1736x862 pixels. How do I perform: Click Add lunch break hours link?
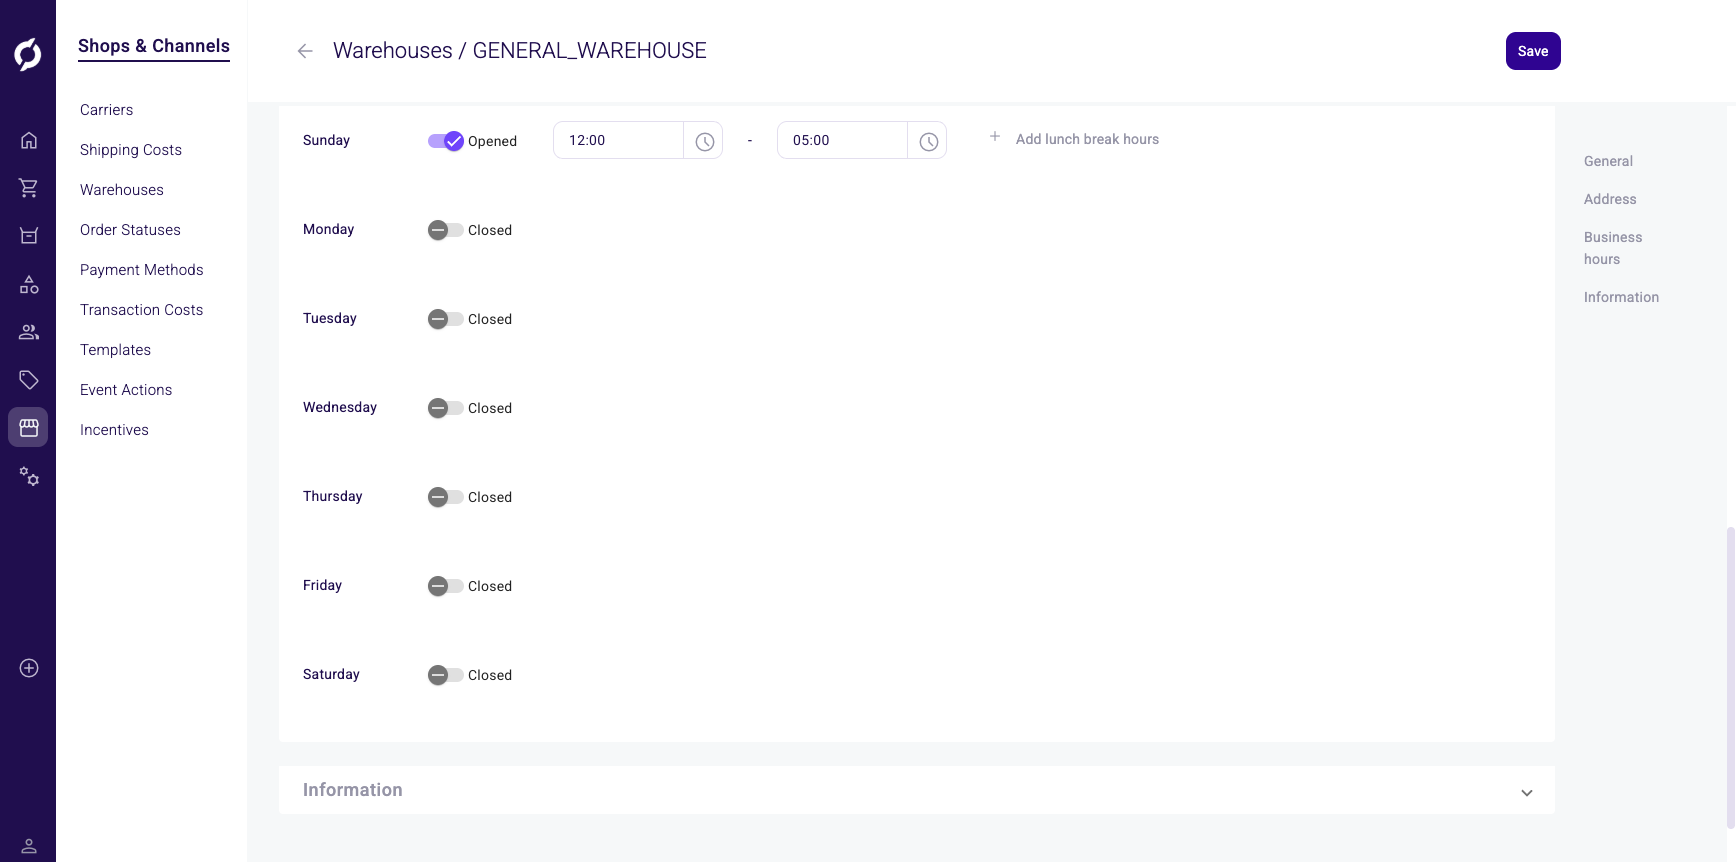(1086, 139)
